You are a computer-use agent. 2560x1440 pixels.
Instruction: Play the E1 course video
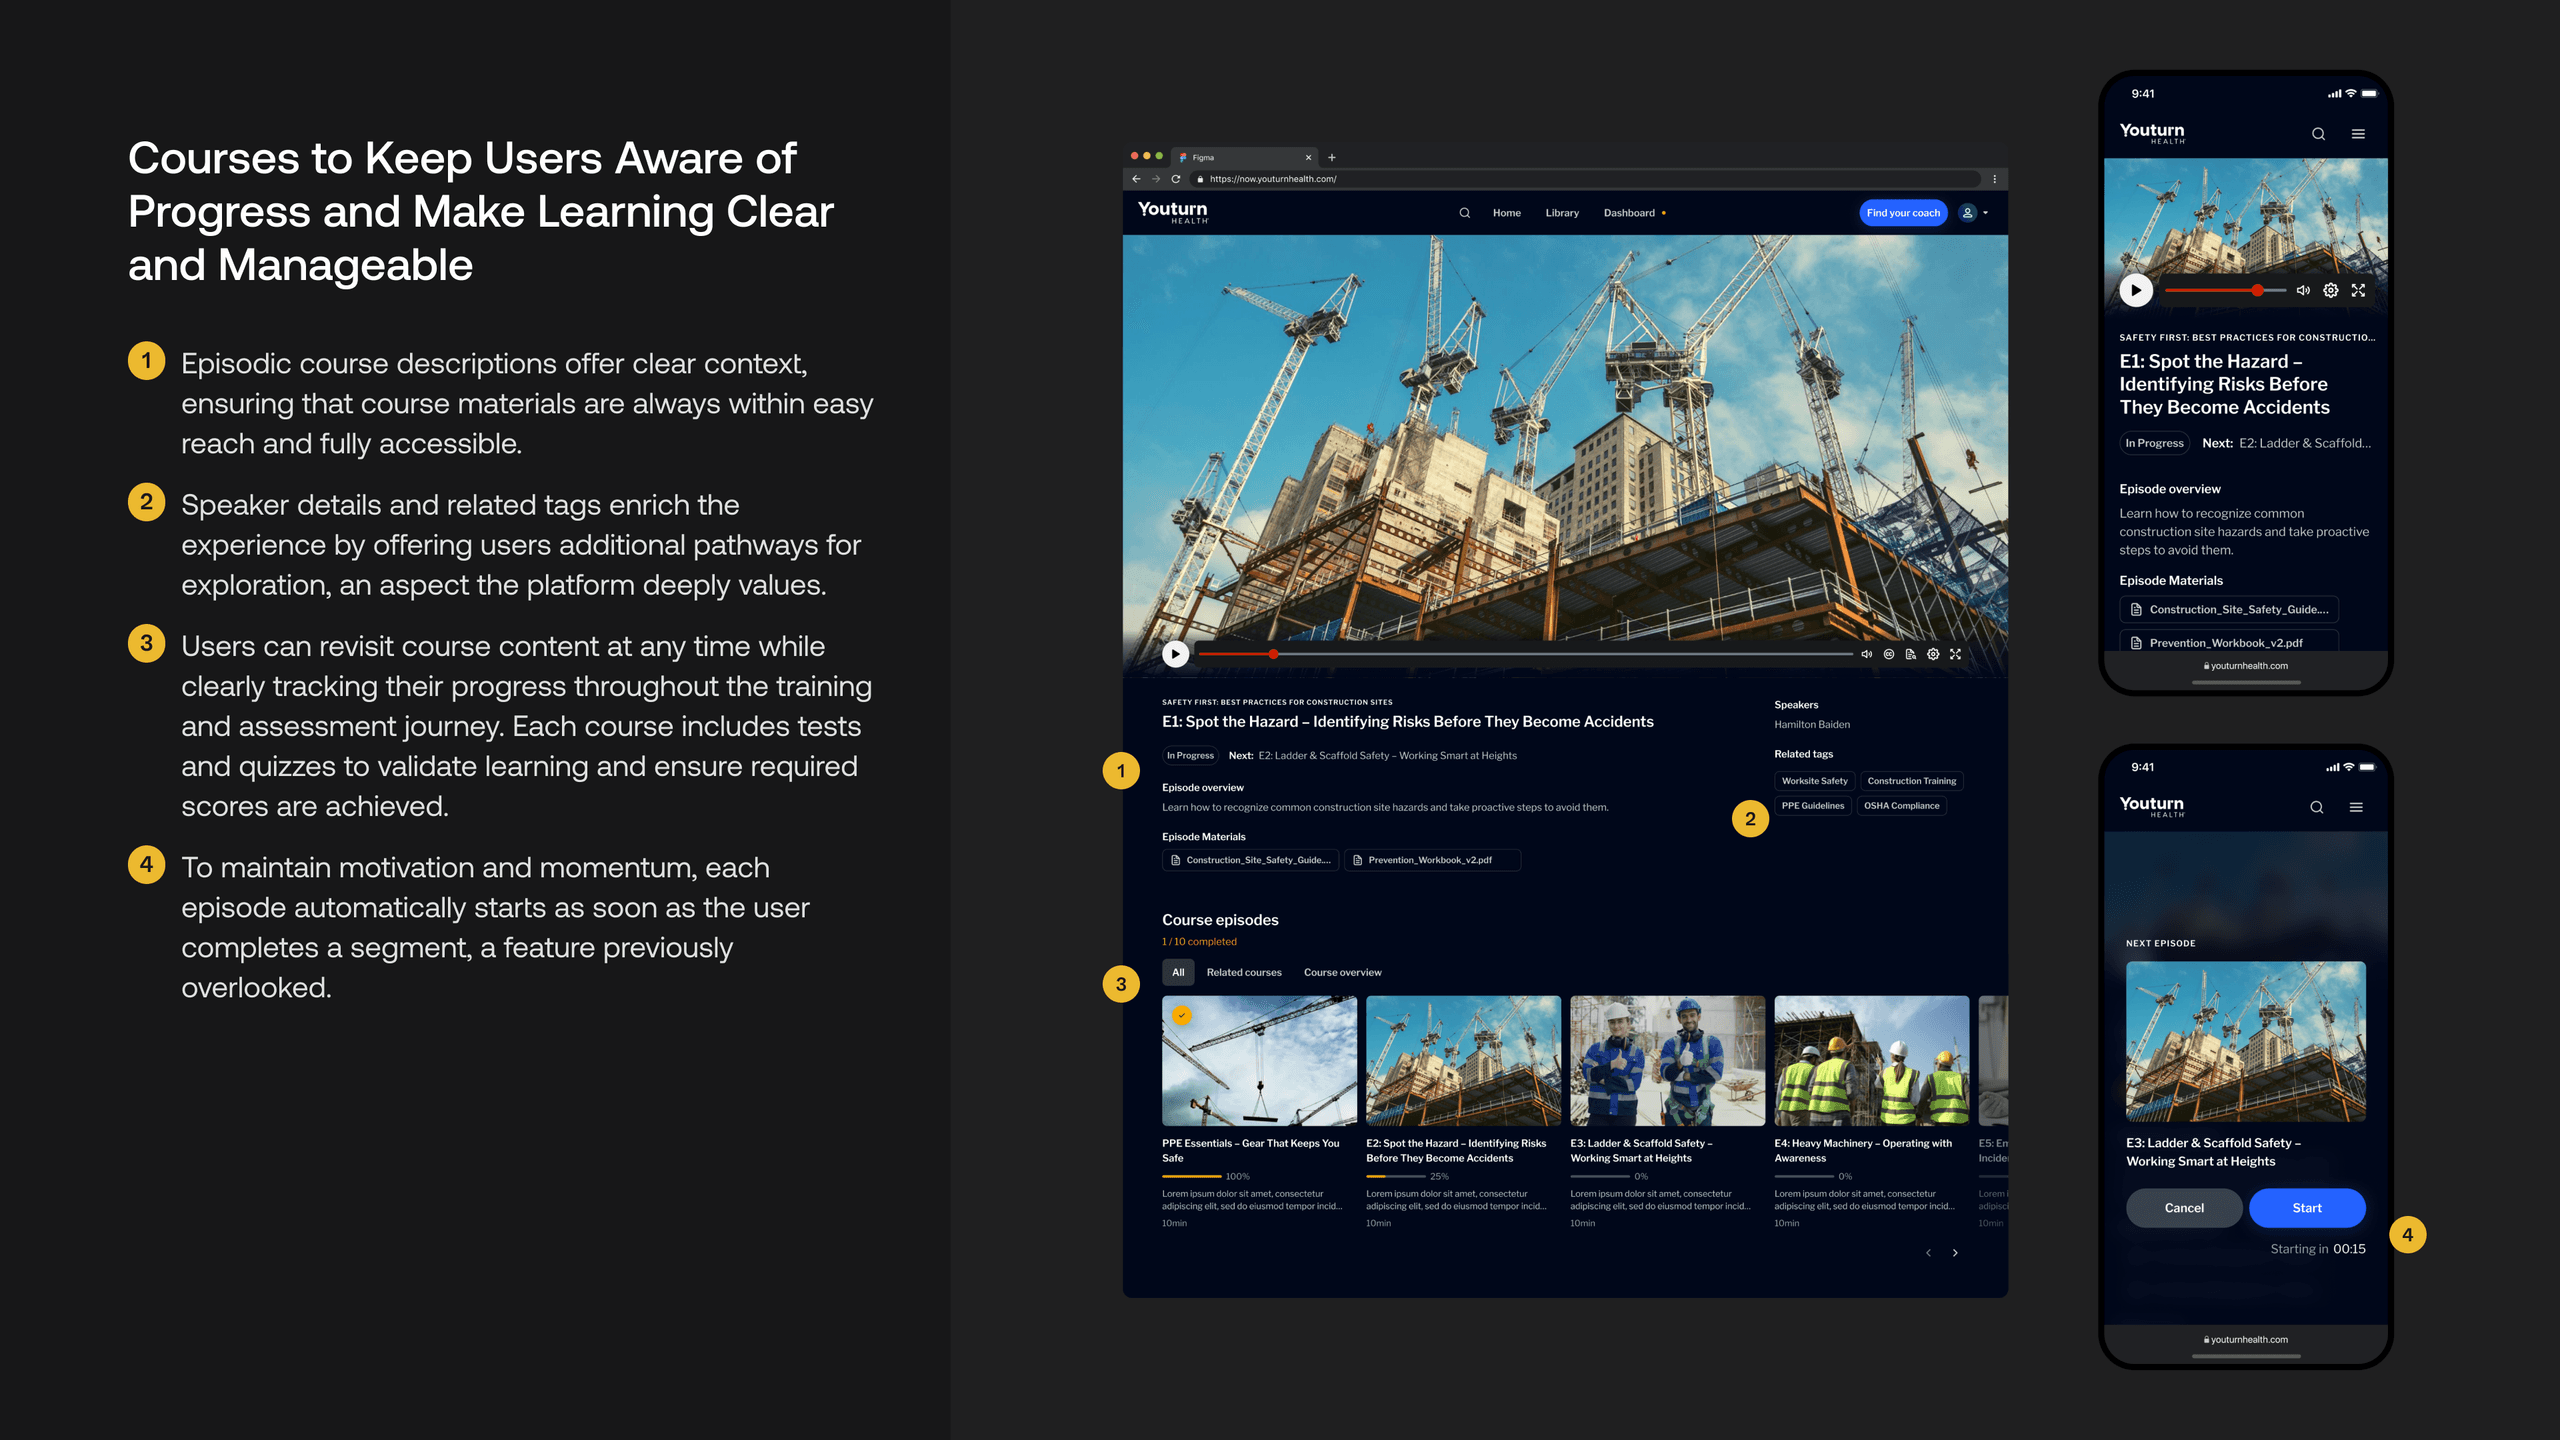coord(1175,654)
